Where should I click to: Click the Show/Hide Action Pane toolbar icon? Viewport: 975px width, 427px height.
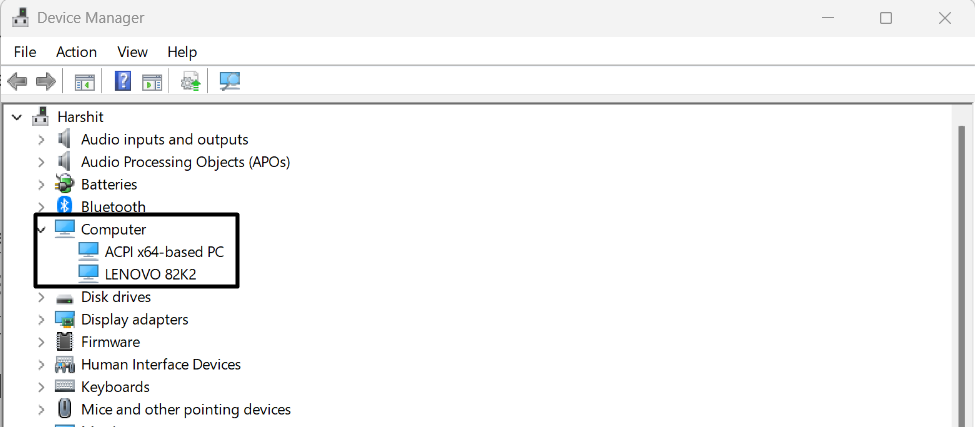point(152,82)
